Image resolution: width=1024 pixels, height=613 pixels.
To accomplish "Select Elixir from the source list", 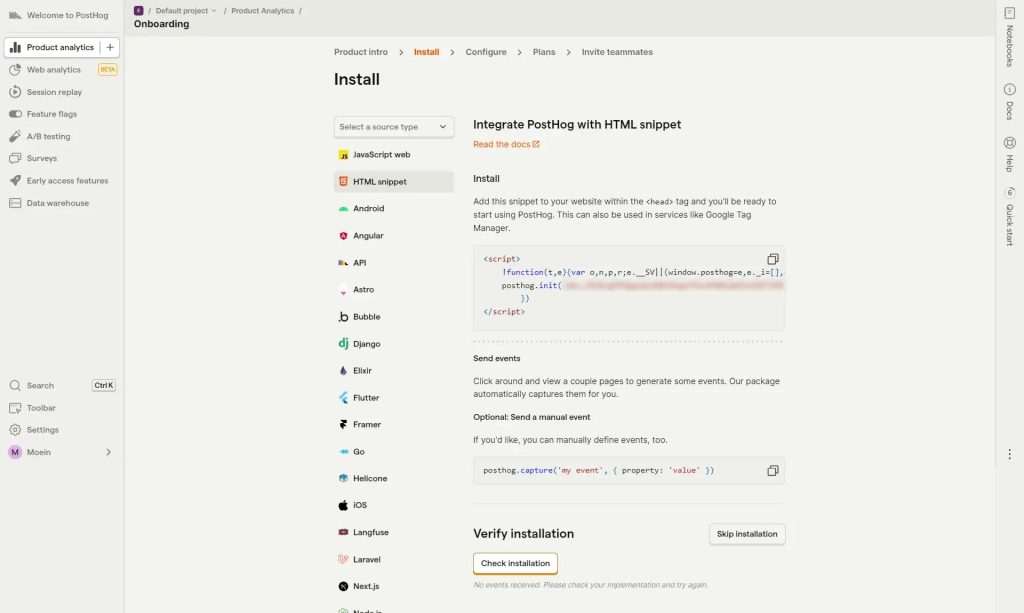I will (x=394, y=371).
